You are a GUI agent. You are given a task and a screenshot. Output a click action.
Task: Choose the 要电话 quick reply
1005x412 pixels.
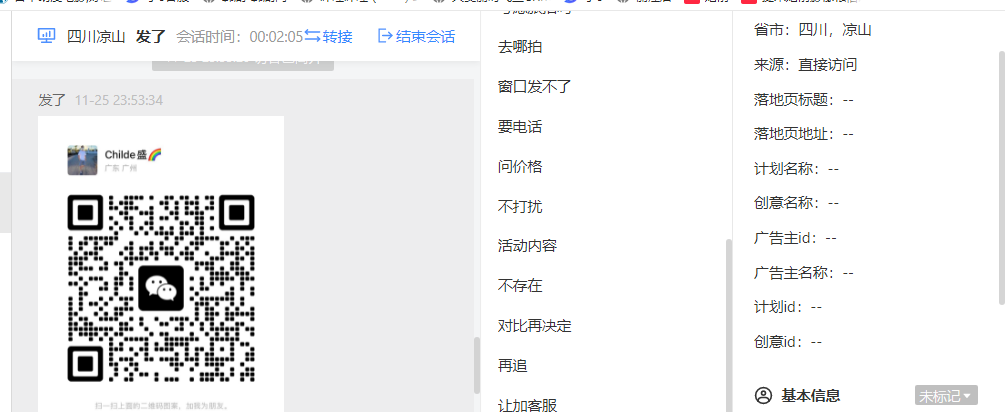(x=520, y=127)
